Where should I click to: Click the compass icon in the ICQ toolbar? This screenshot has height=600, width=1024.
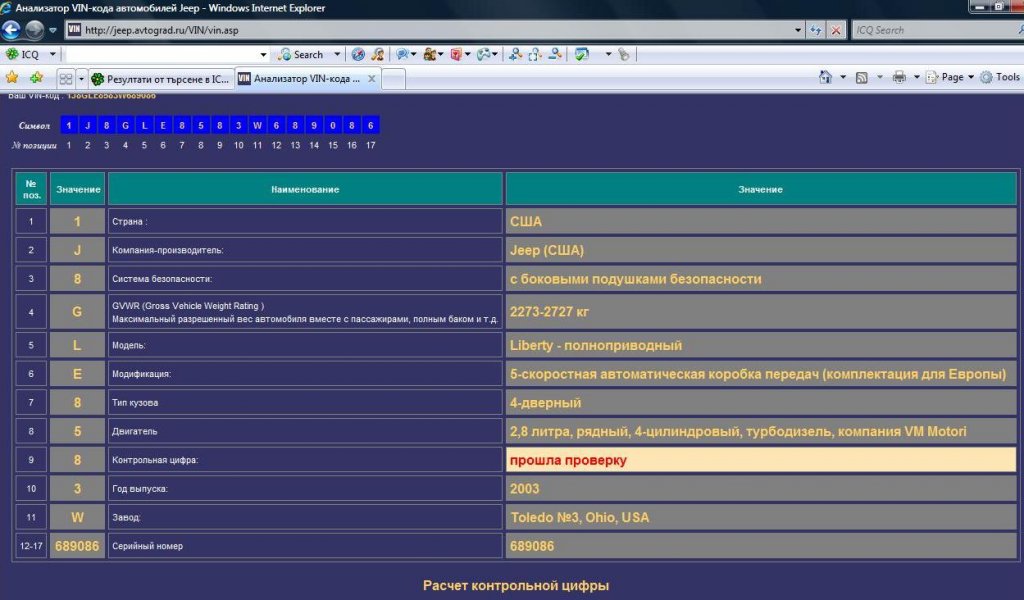click(358, 54)
